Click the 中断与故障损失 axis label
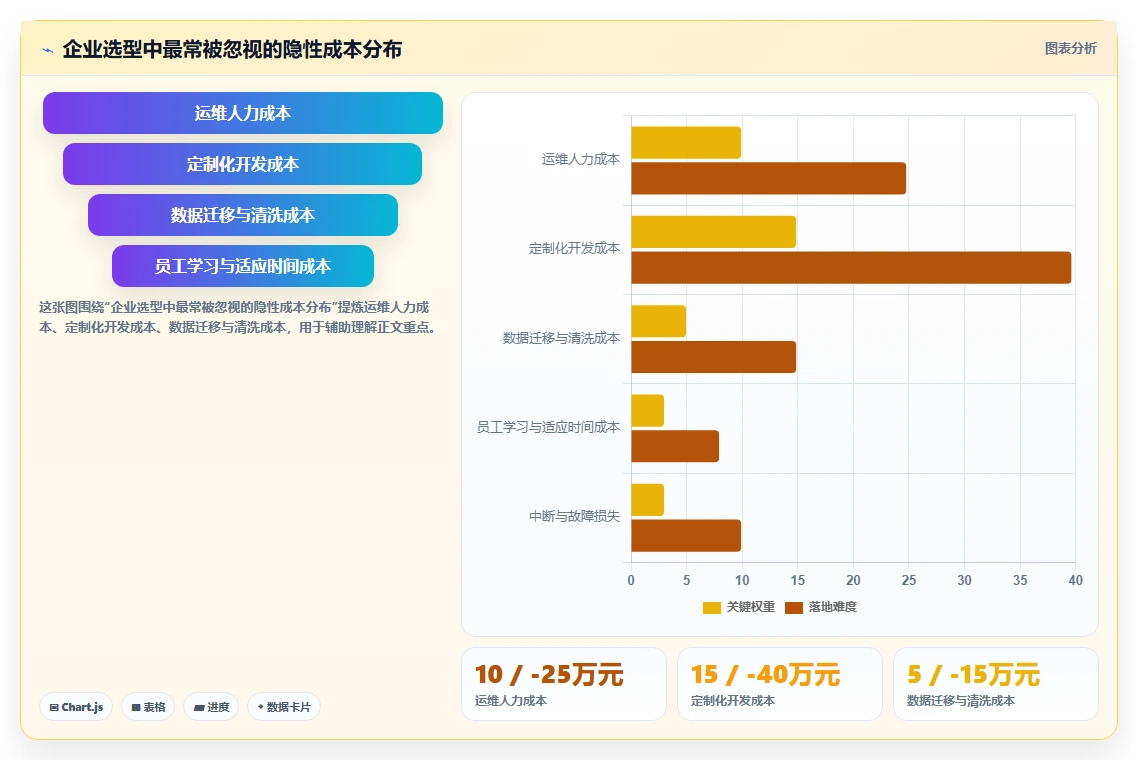The height and width of the screenshot is (760, 1138). click(x=574, y=516)
